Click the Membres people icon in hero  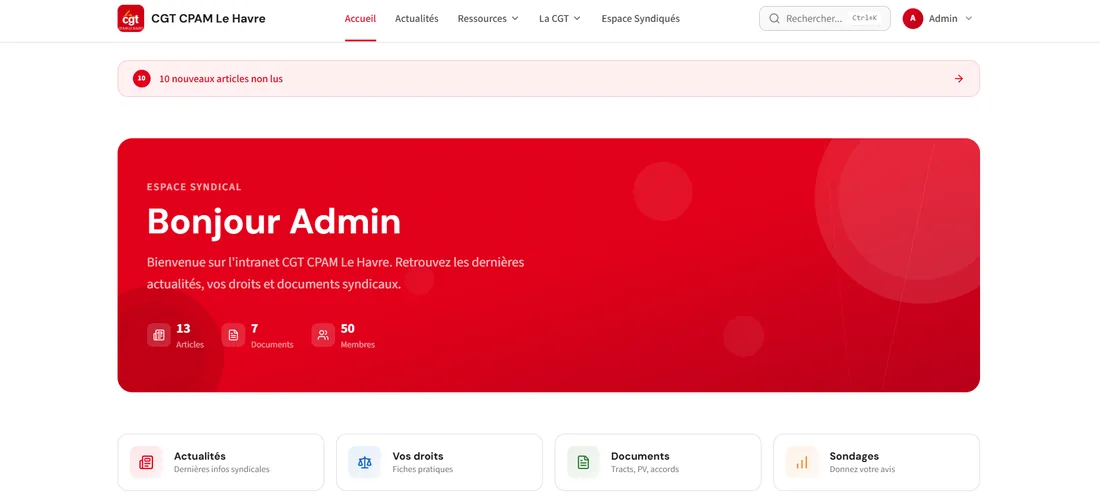pyautogui.click(x=323, y=335)
